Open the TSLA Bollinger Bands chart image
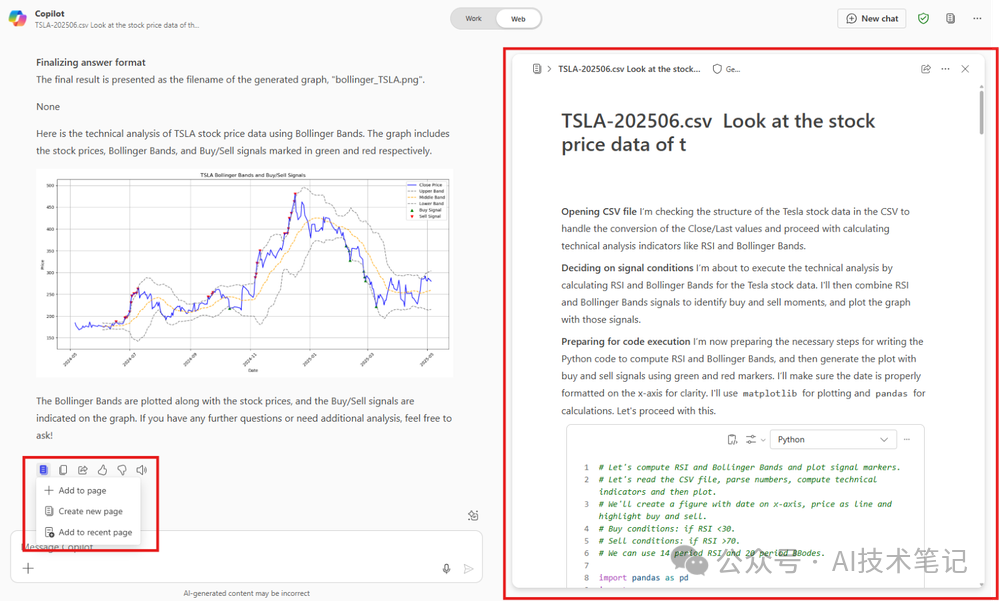Screen dimensions: 999x601 click(245, 273)
